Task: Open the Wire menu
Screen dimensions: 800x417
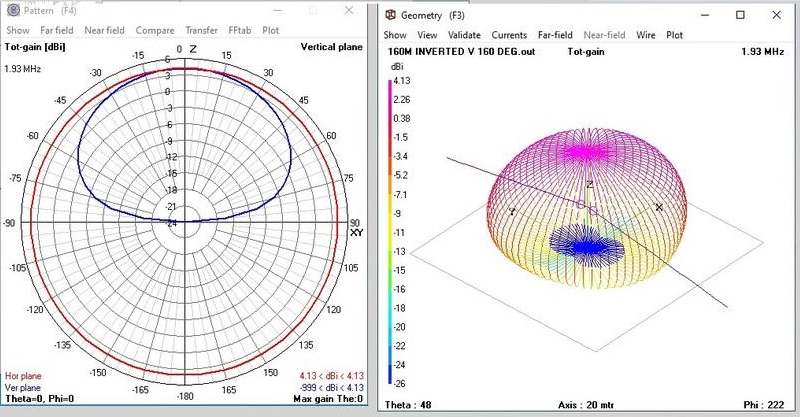Action: click(645, 35)
